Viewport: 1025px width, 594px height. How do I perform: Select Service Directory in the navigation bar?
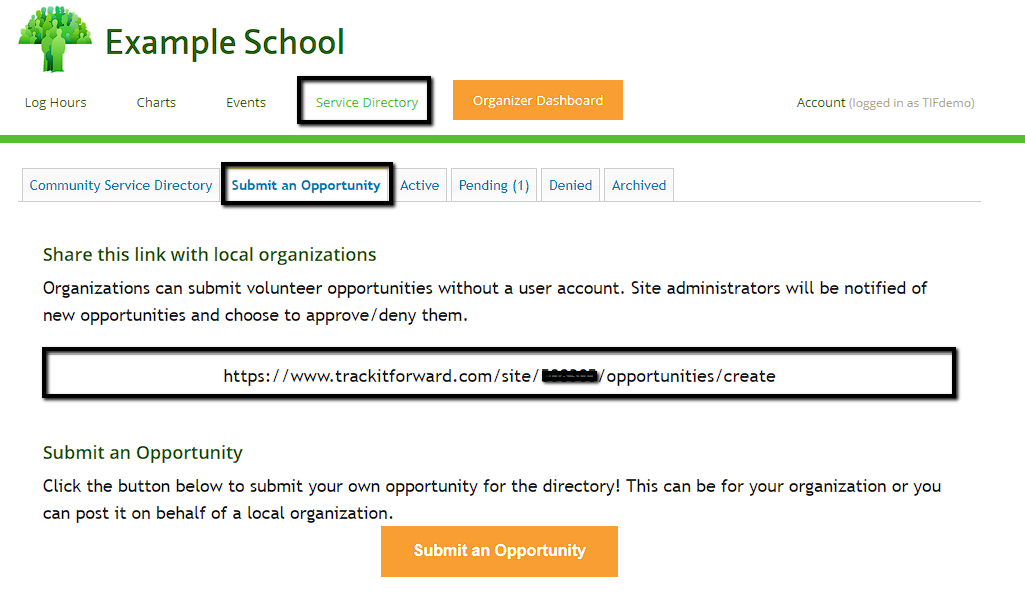[x=366, y=102]
